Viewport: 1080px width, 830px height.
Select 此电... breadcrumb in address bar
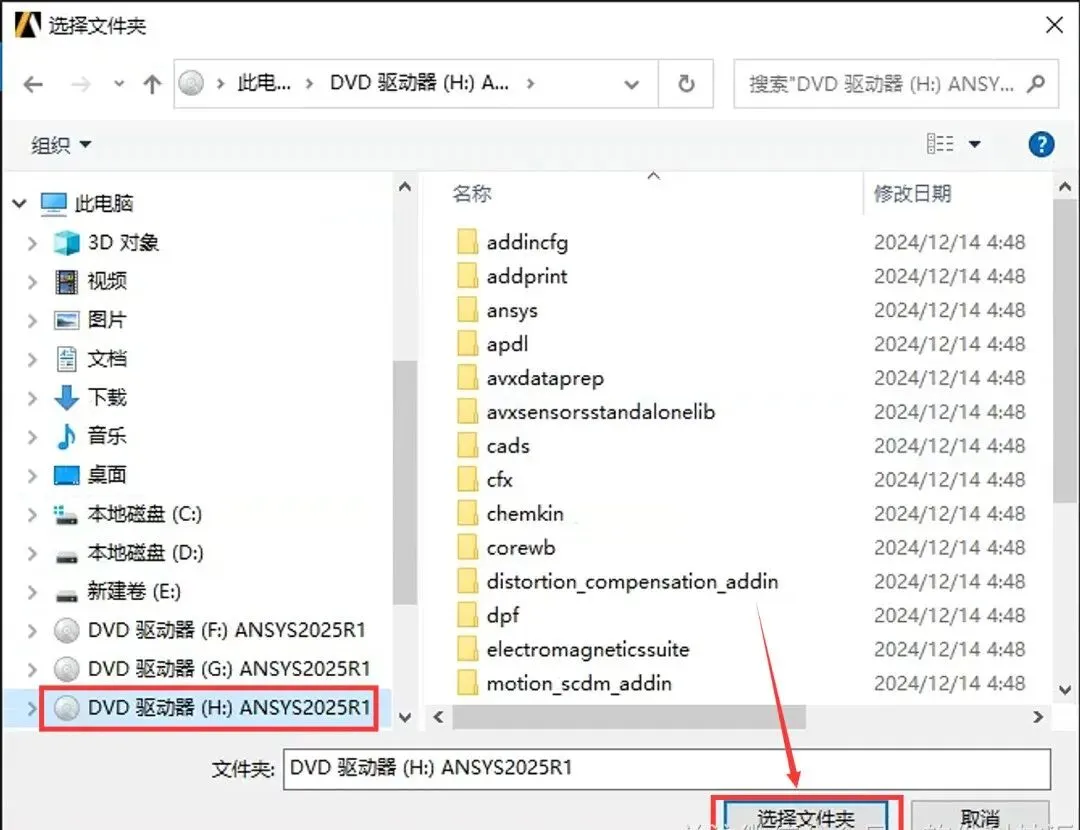(264, 83)
